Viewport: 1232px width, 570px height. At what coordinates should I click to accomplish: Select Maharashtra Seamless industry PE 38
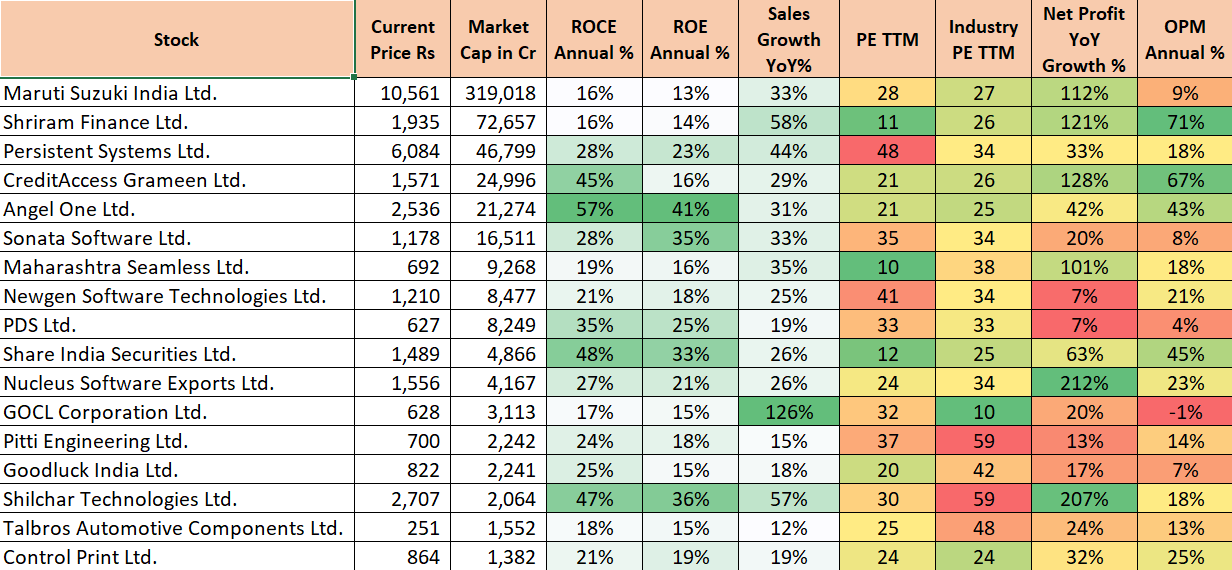984,268
